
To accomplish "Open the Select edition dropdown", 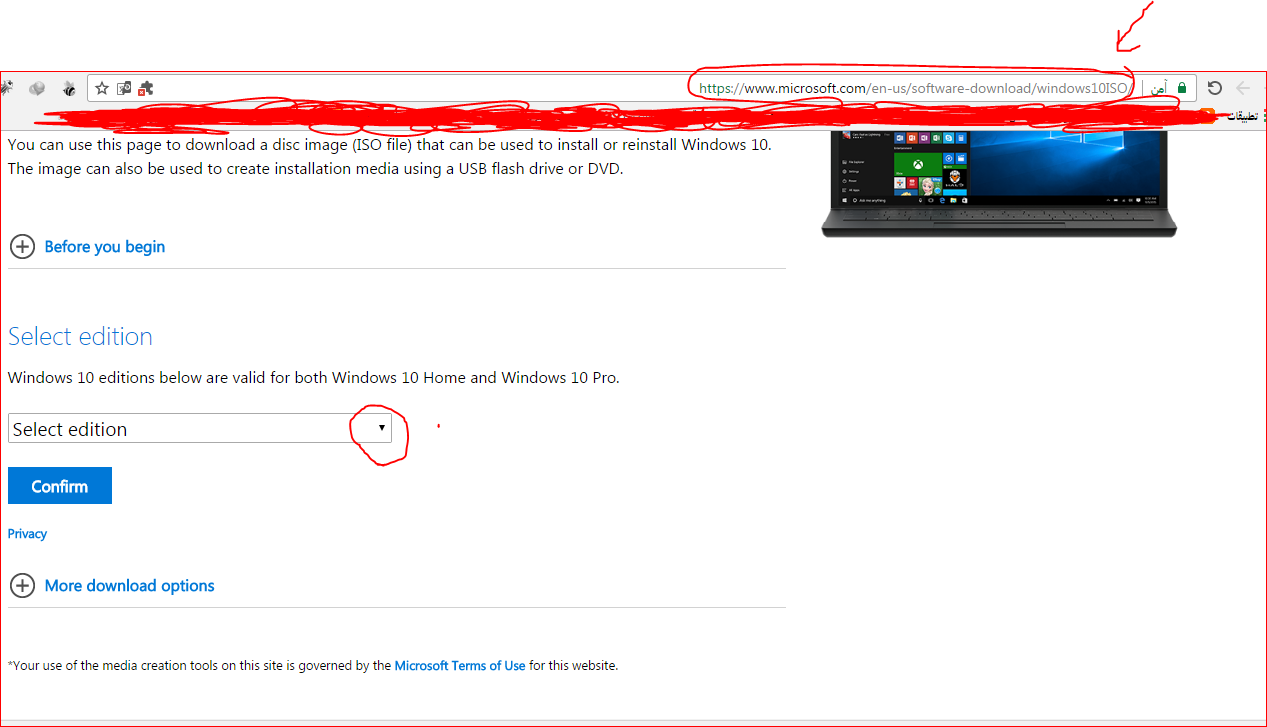I will point(200,428).
